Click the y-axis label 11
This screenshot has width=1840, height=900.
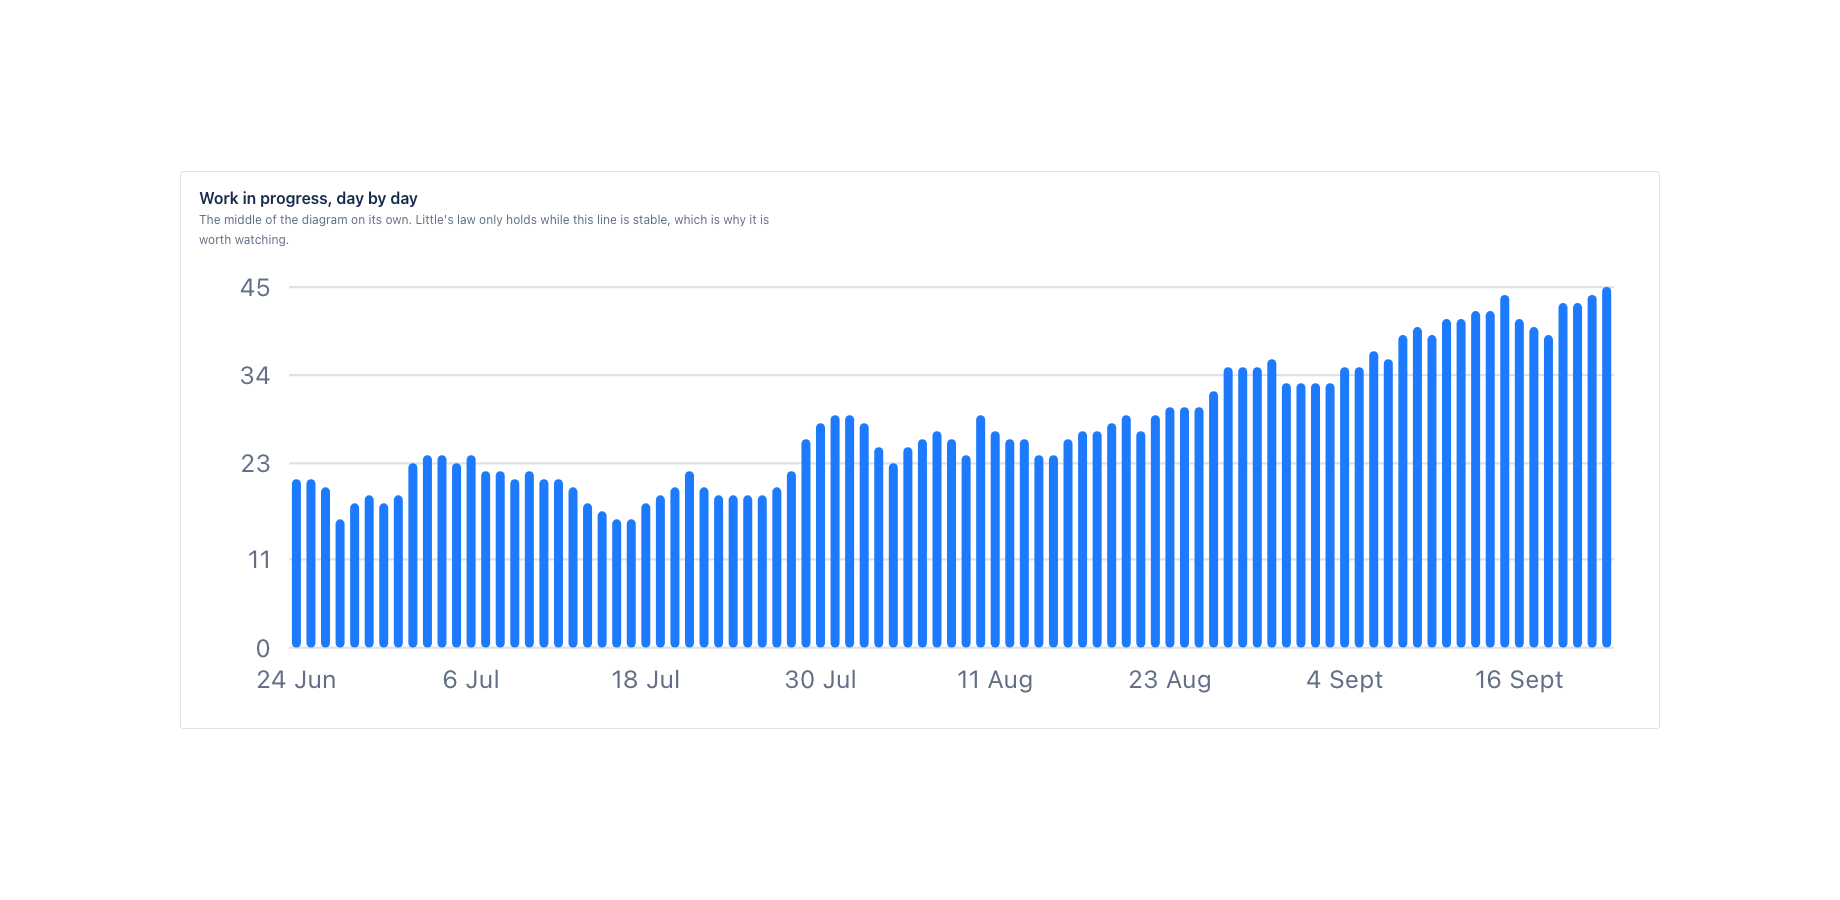pyautogui.click(x=259, y=560)
